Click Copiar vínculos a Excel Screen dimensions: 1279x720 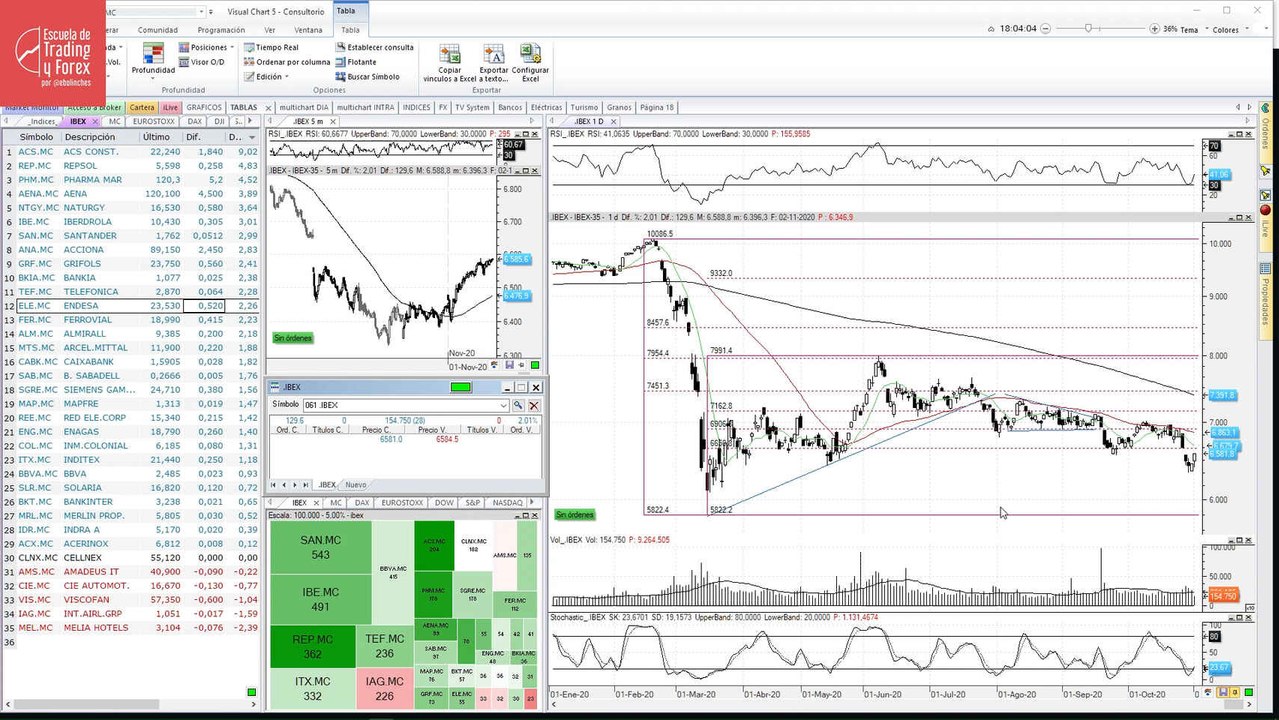coord(450,62)
